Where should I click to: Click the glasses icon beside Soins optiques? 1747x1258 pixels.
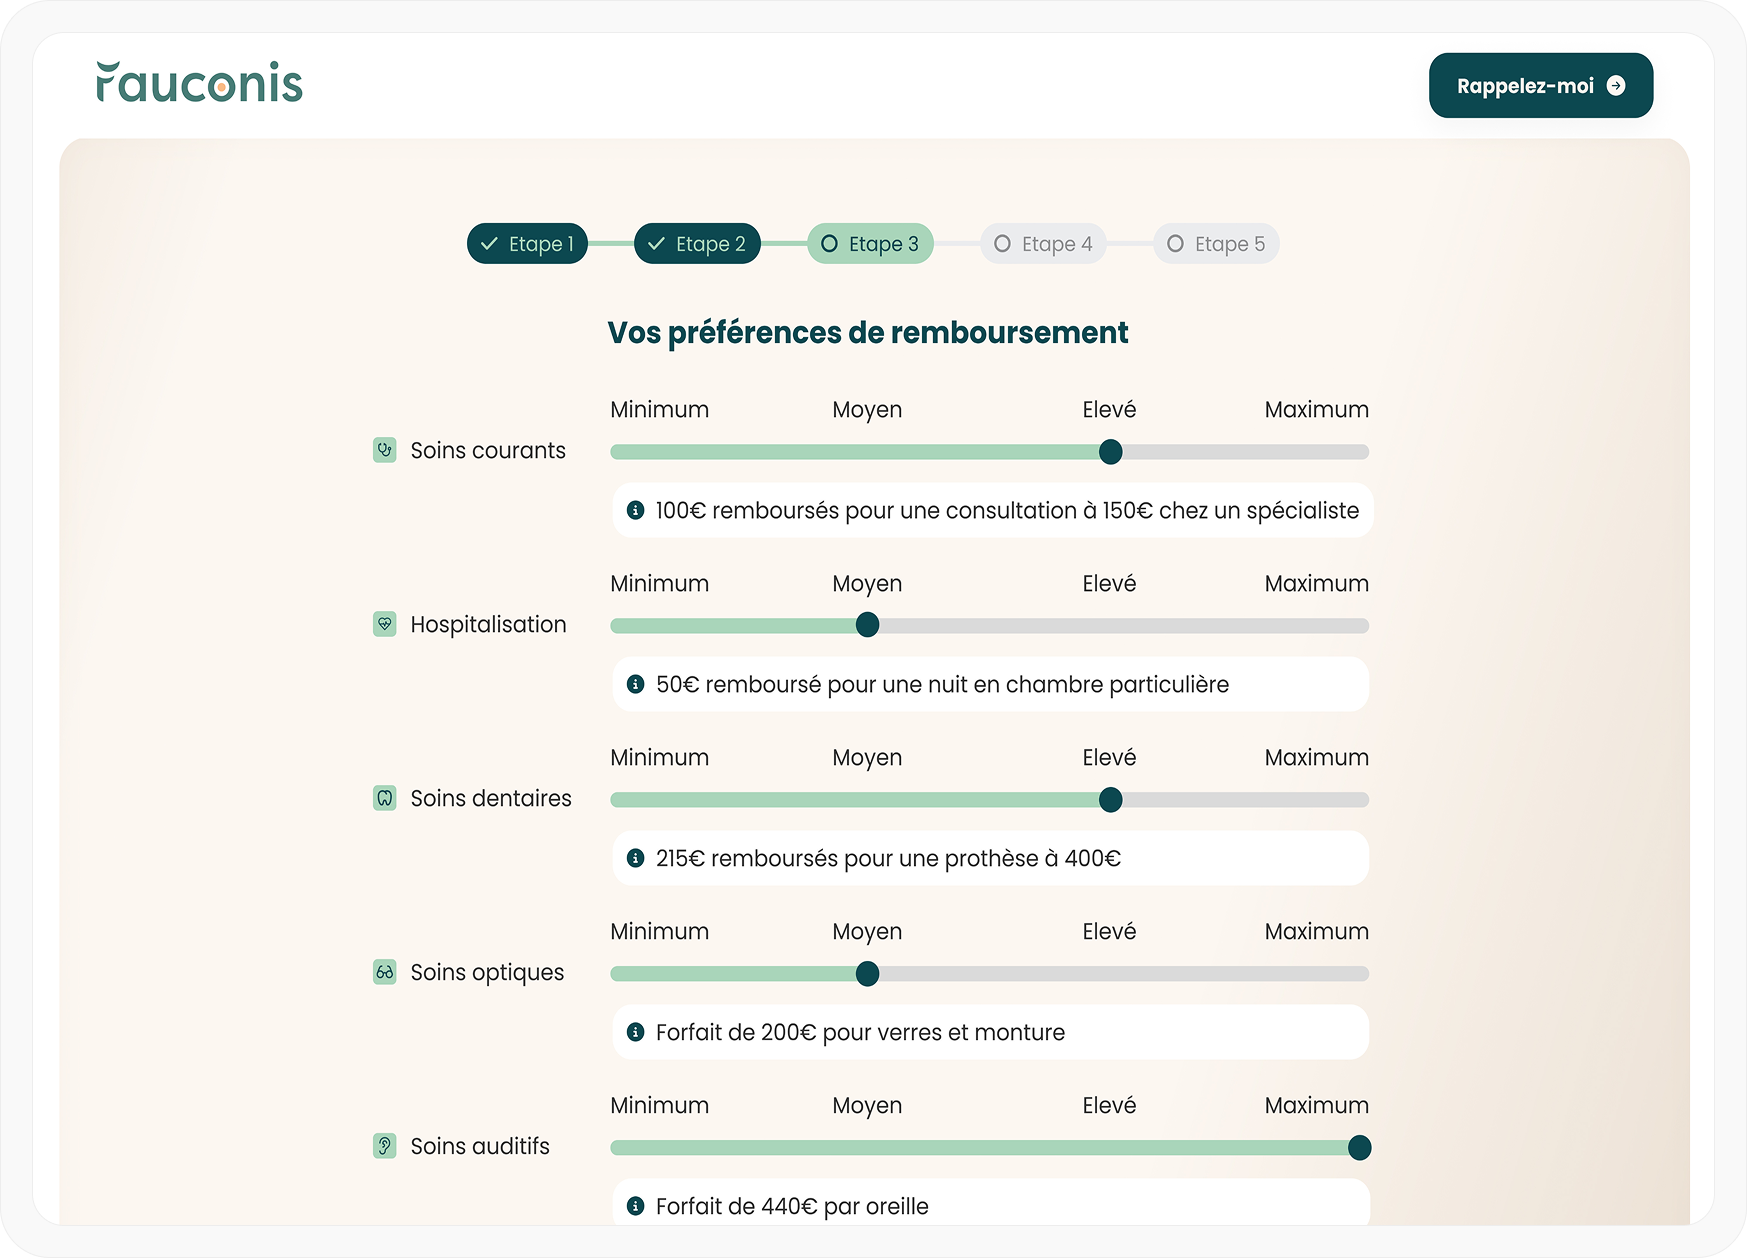pos(385,972)
